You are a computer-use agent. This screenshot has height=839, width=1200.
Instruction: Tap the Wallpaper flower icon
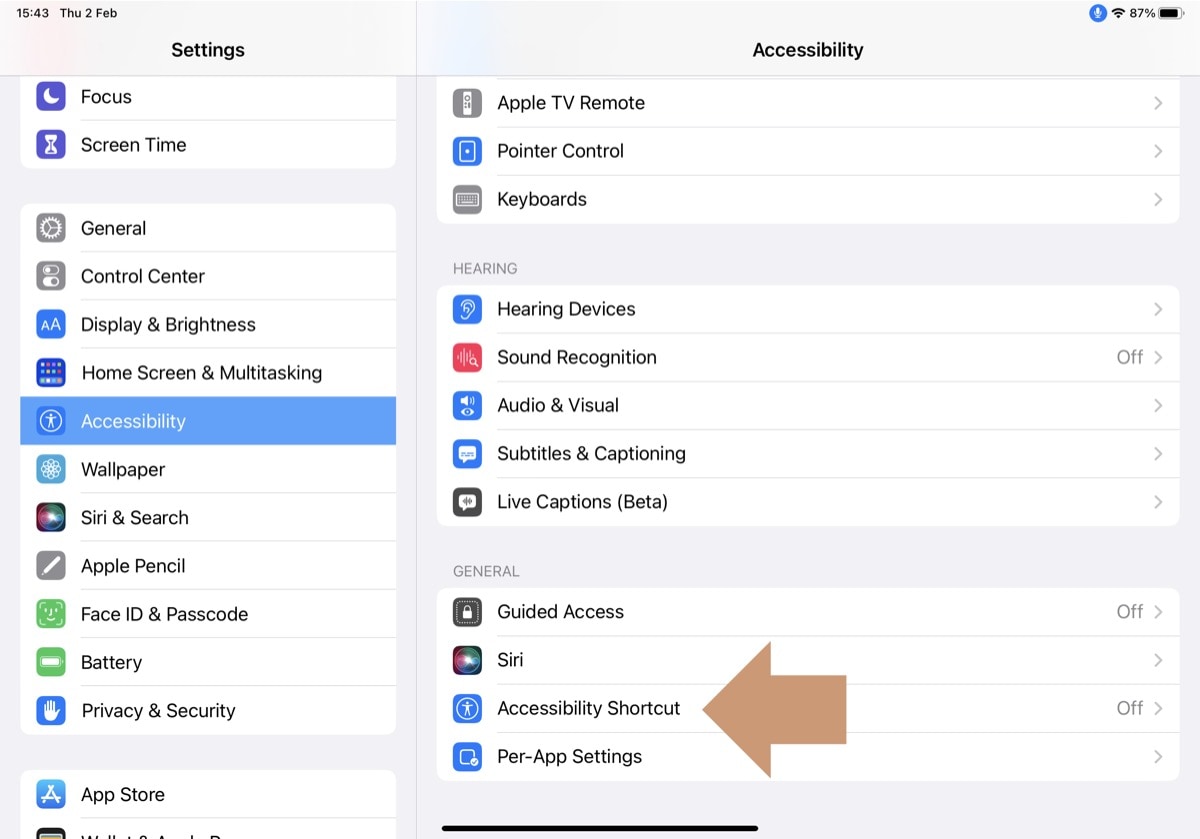coord(51,469)
